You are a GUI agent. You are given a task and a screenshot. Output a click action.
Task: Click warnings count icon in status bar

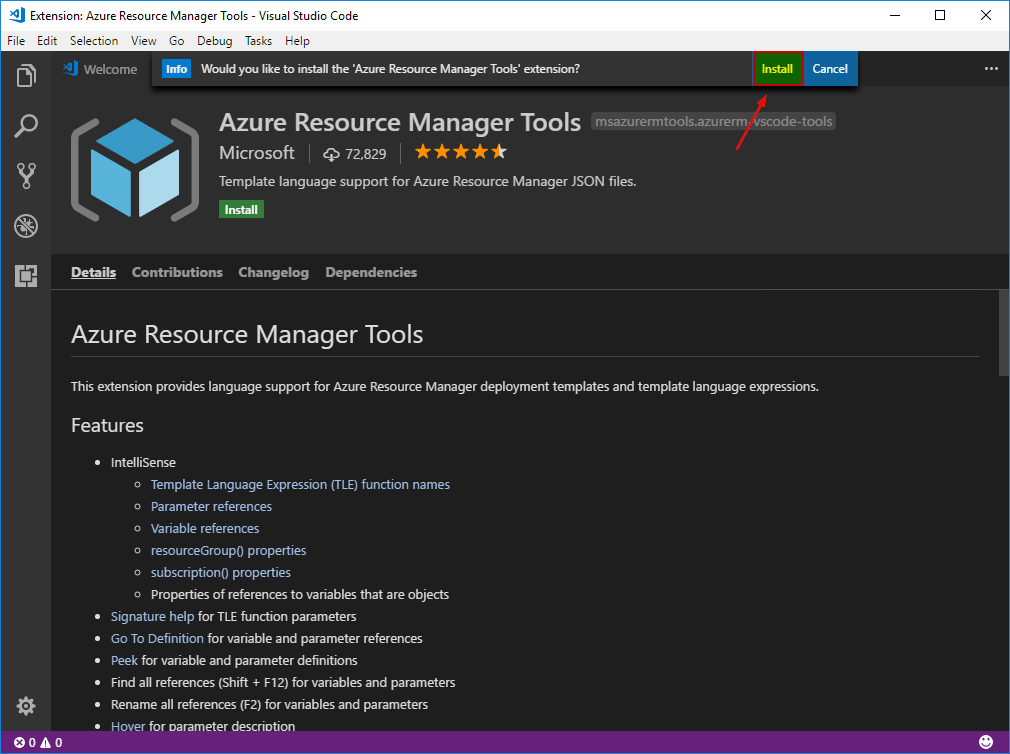46,742
